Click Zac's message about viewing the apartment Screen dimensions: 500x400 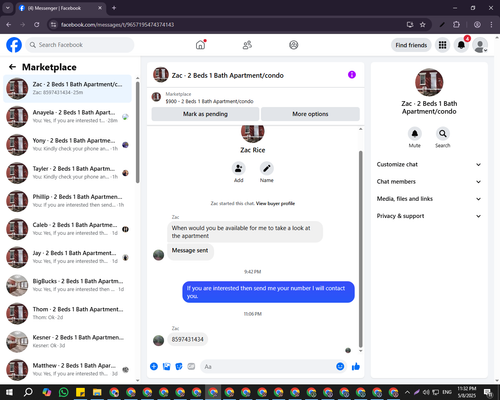point(245,232)
